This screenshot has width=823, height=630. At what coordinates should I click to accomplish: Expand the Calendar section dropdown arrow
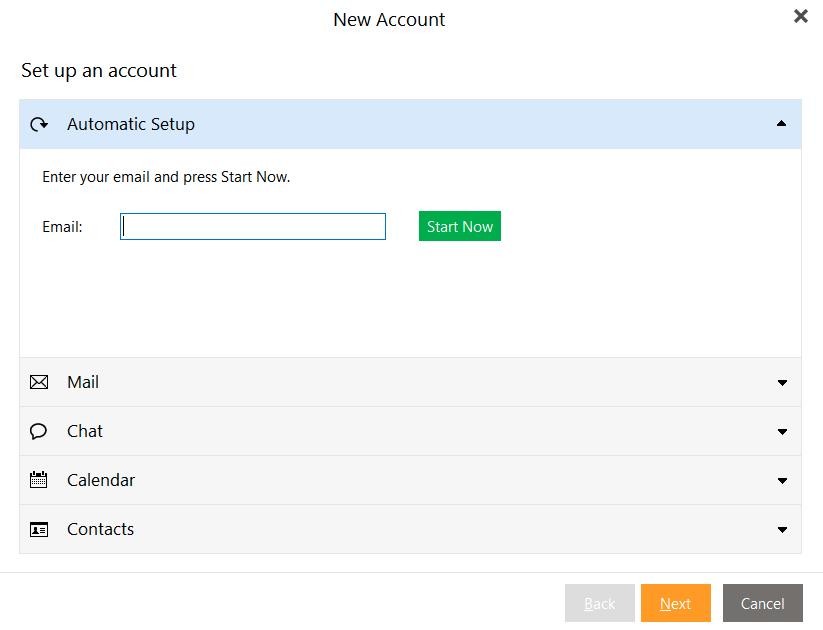(782, 481)
